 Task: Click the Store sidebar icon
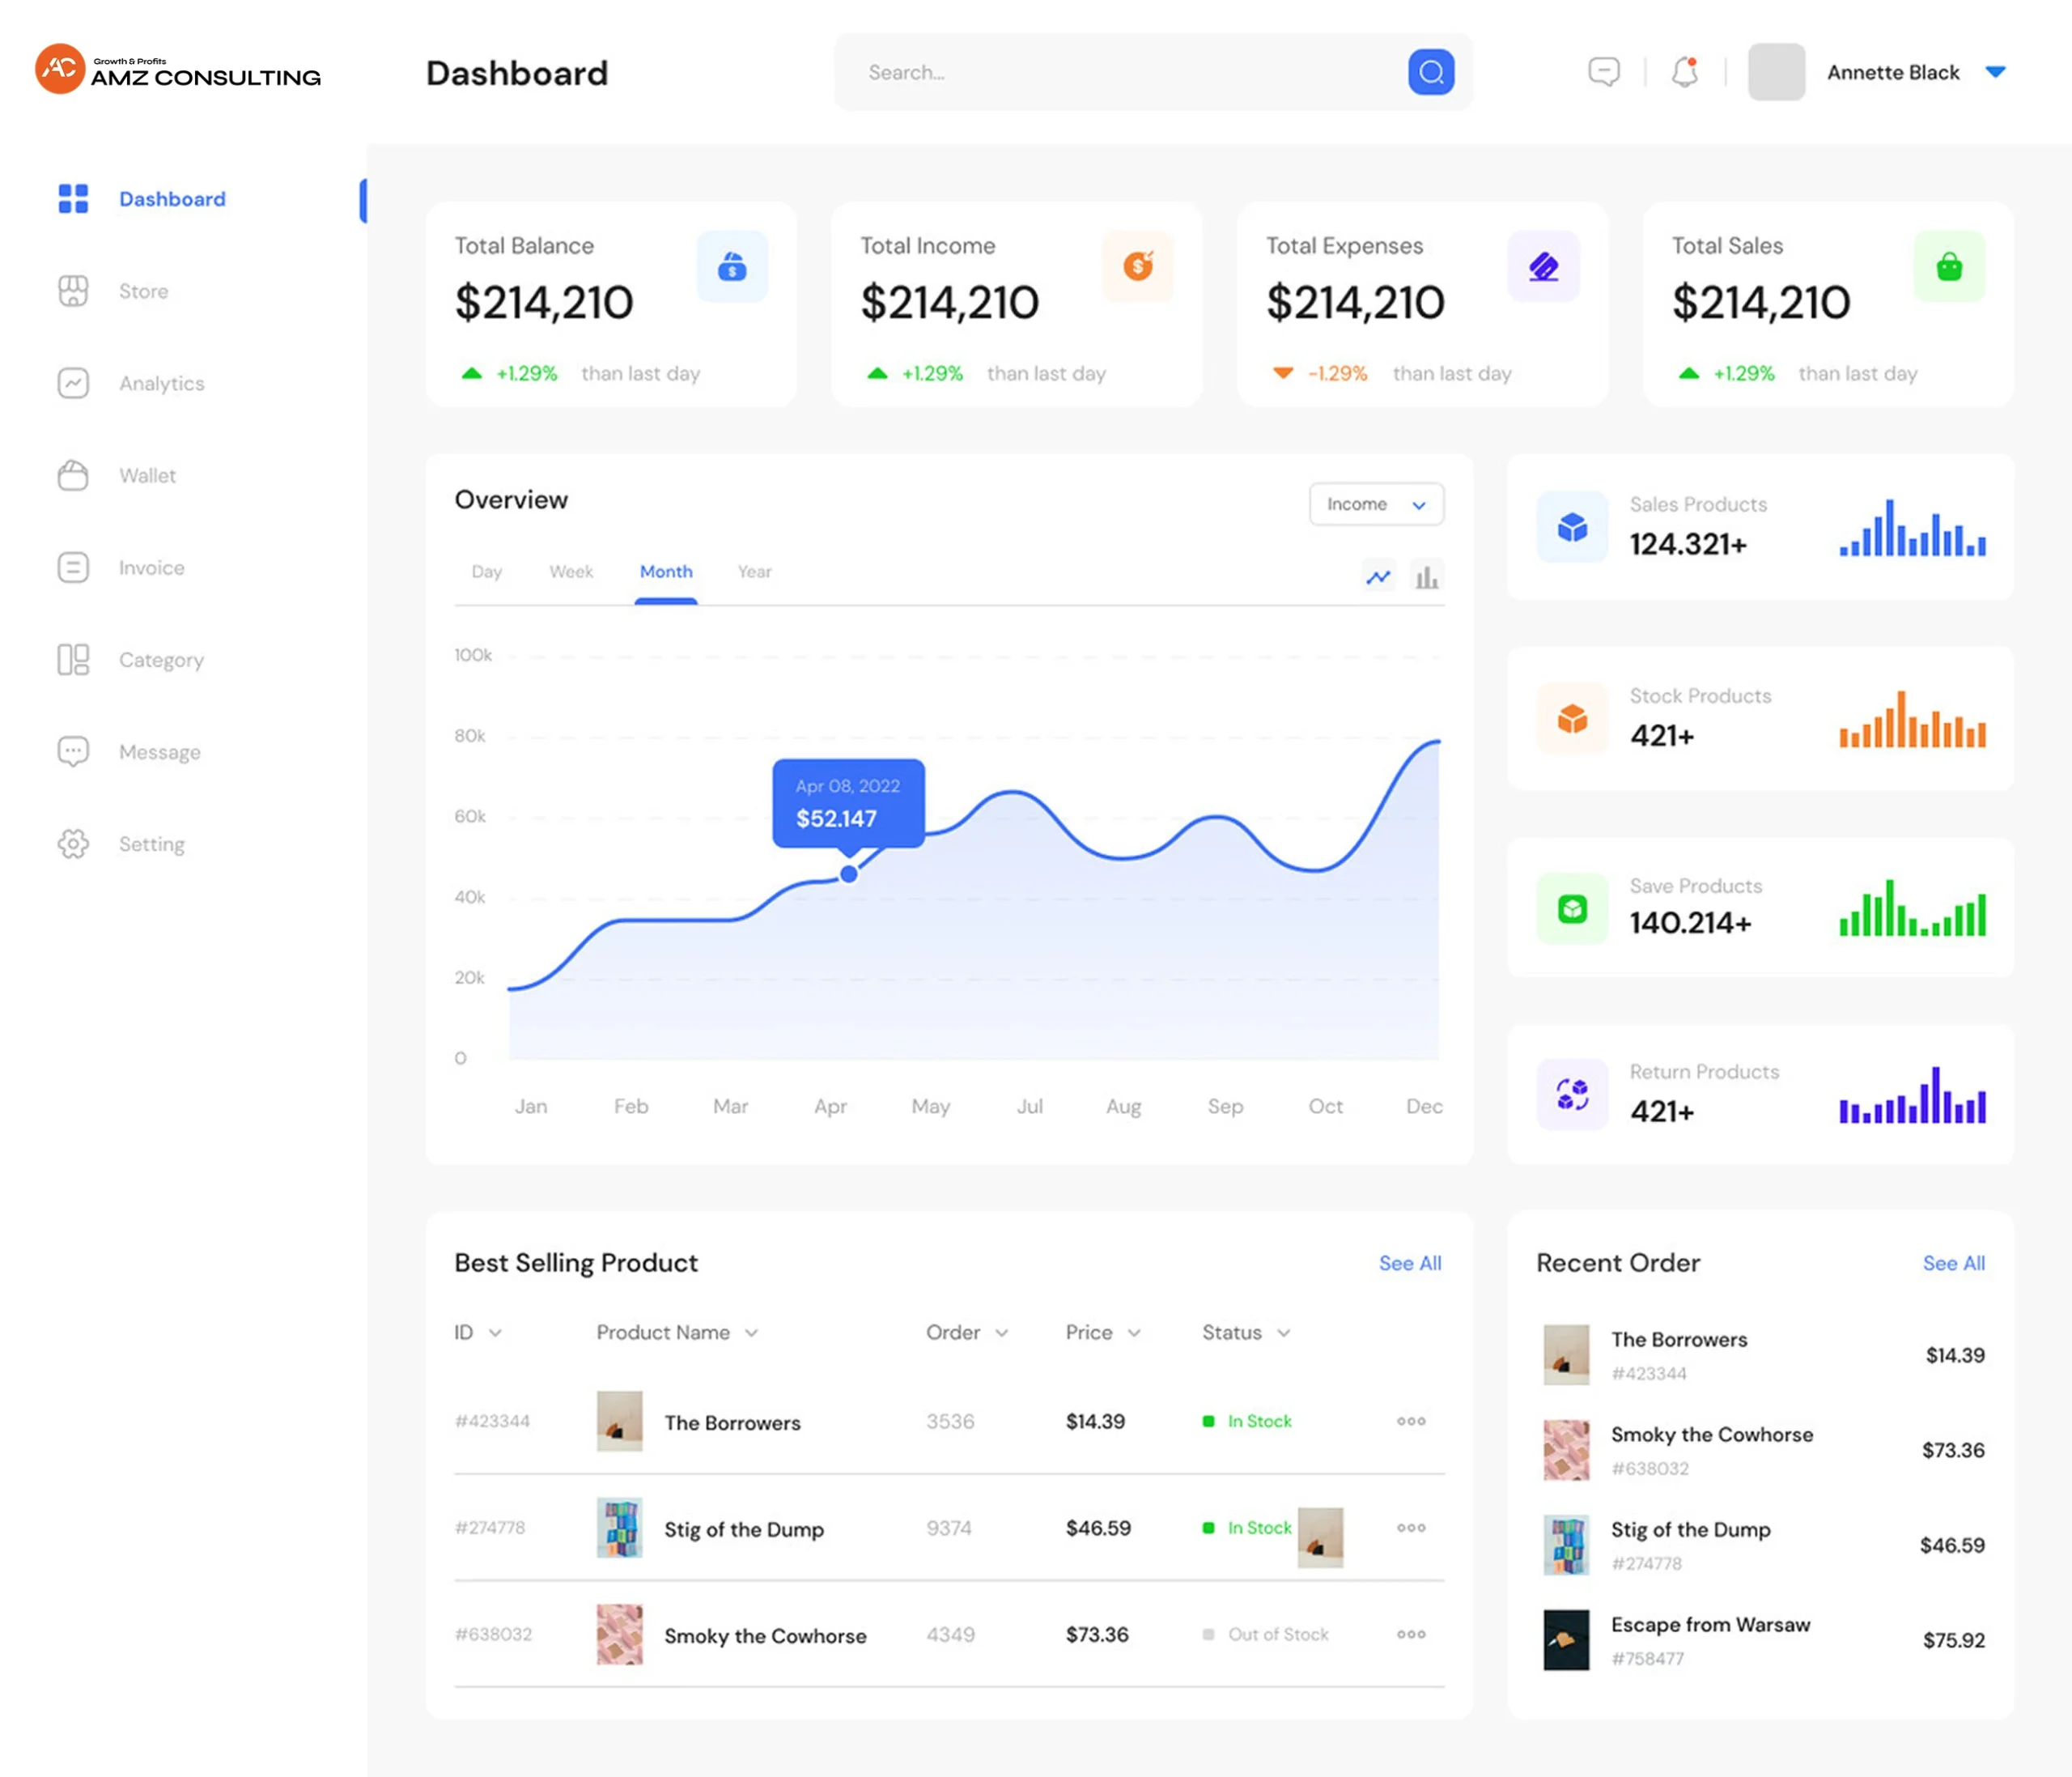pos(73,291)
